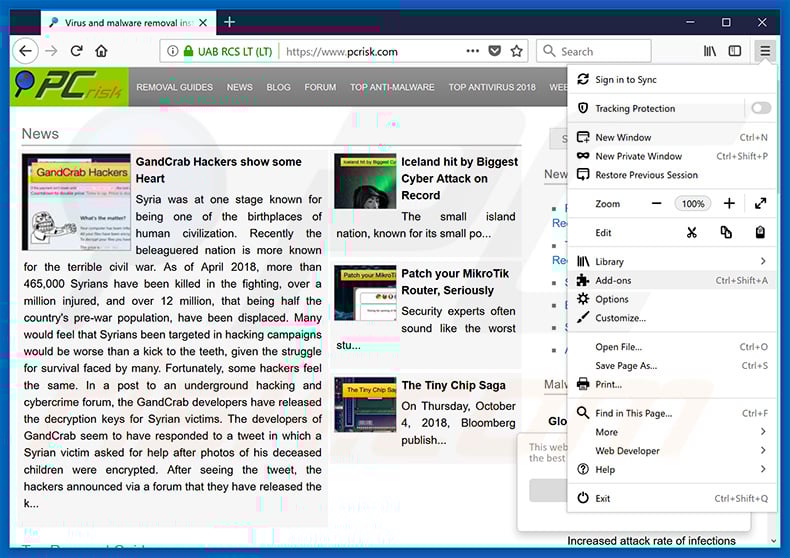Expand the More submenu
This screenshot has height=558, width=790.
(x=672, y=432)
